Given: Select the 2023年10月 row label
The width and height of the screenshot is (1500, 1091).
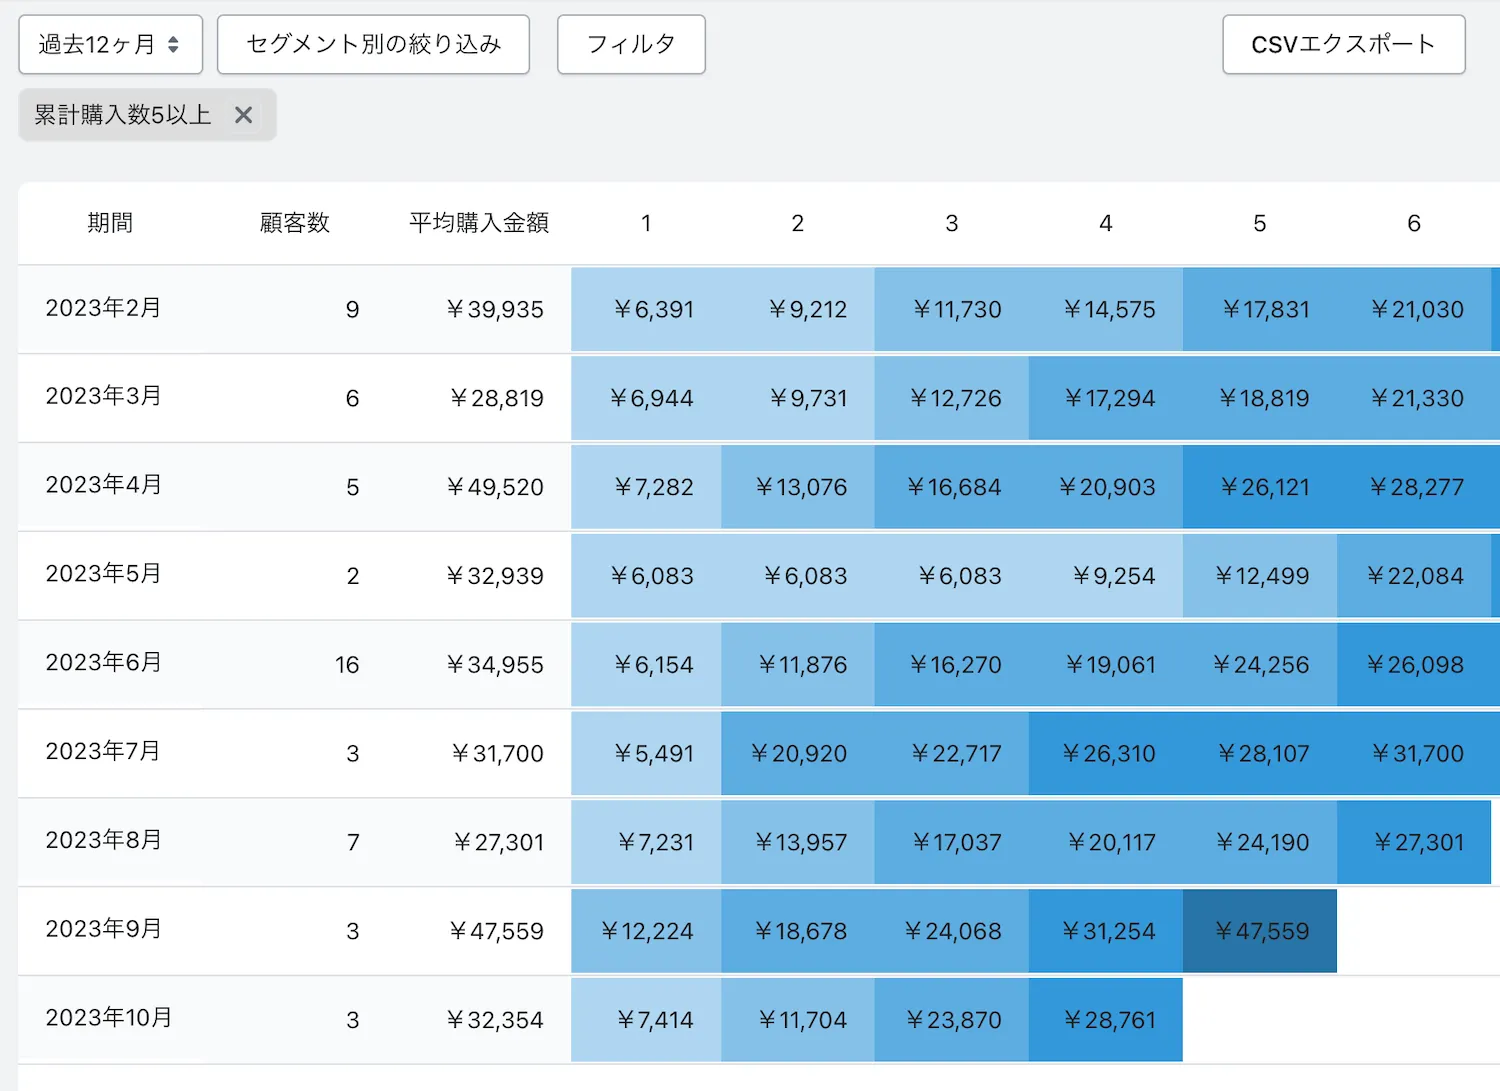Looking at the screenshot, I should pyautogui.click(x=108, y=1018).
